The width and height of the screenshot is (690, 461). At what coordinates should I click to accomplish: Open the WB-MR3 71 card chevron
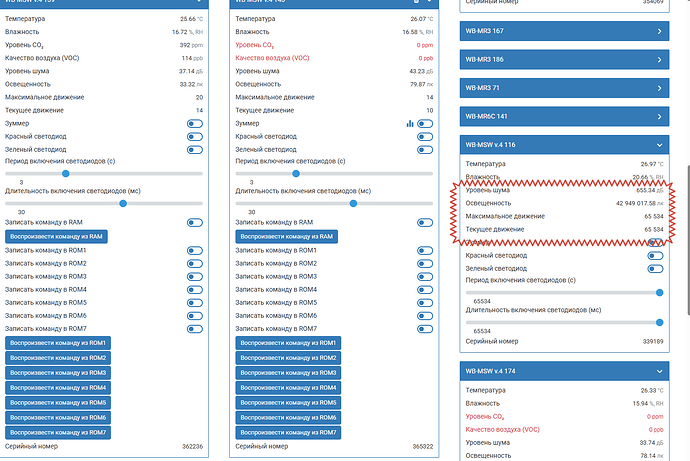pyautogui.click(x=659, y=88)
